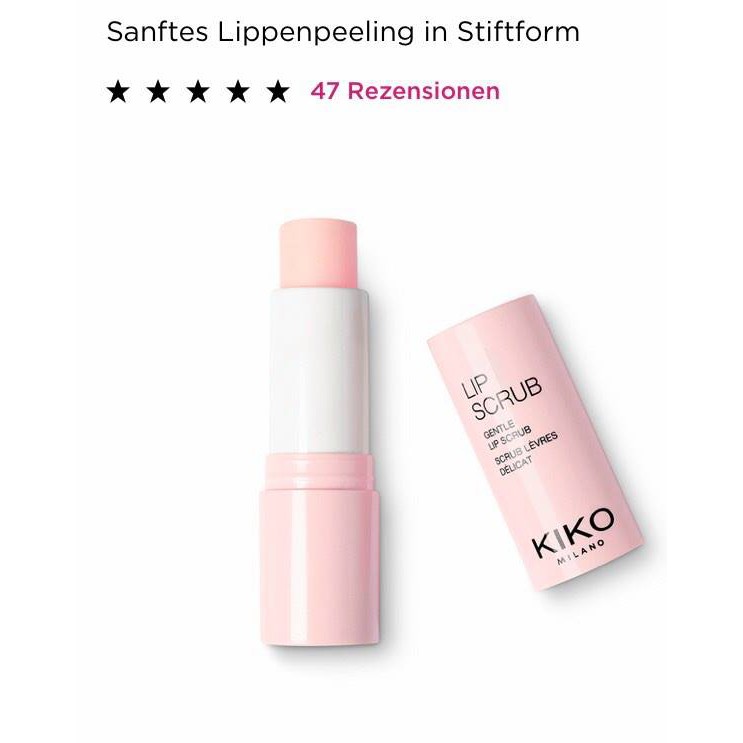Click the second rating star
Viewport: 743px width, 743px height.
point(158,91)
